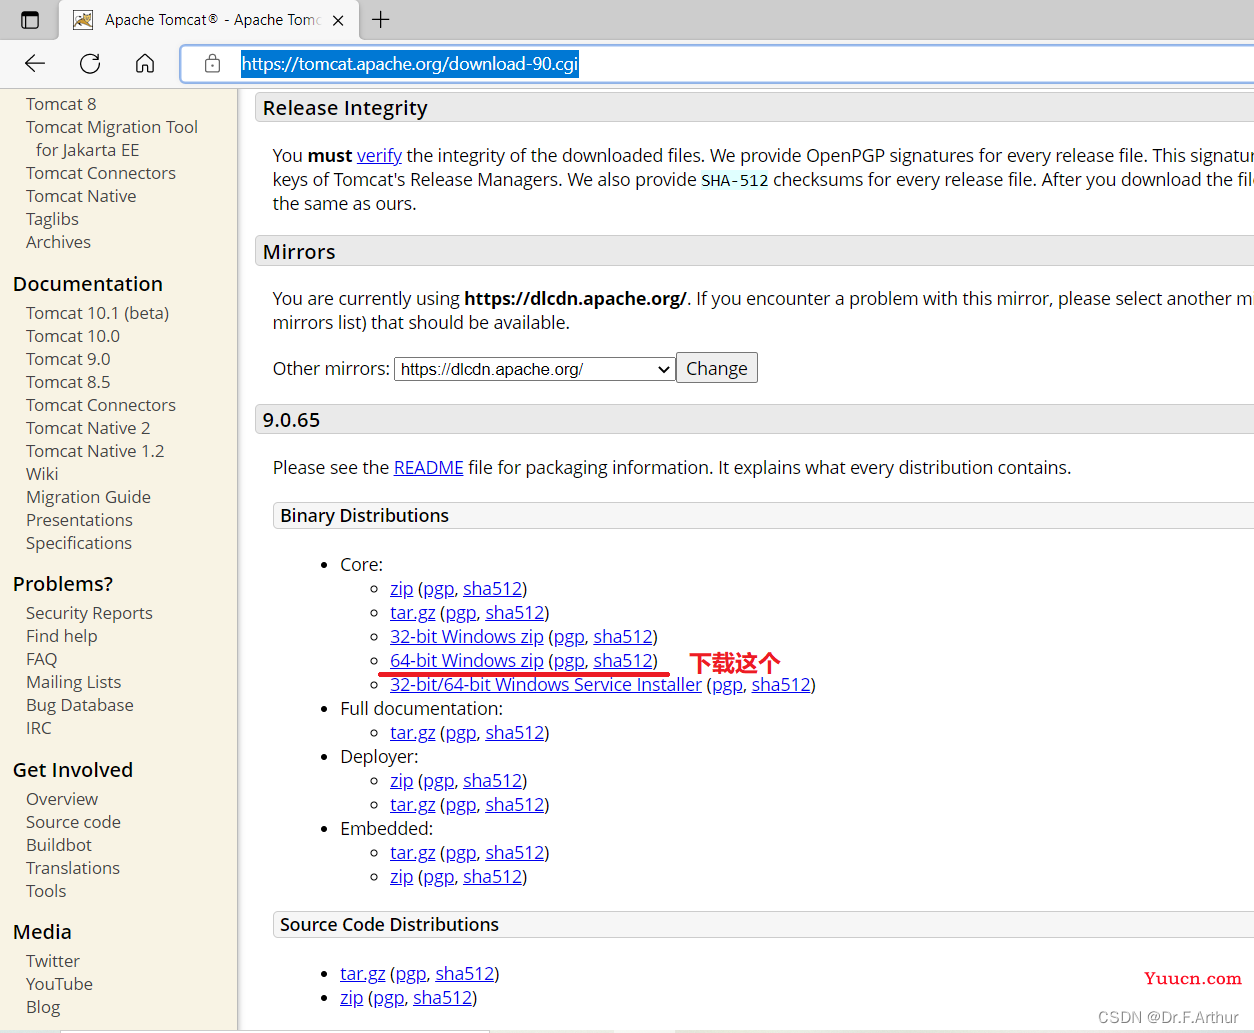
Task: Open sha512 link for 64-bit Windows zip
Action: click(x=623, y=661)
